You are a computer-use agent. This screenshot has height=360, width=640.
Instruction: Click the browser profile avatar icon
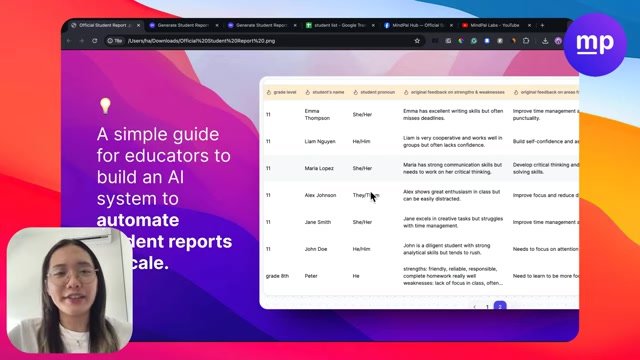[x=558, y=41]
